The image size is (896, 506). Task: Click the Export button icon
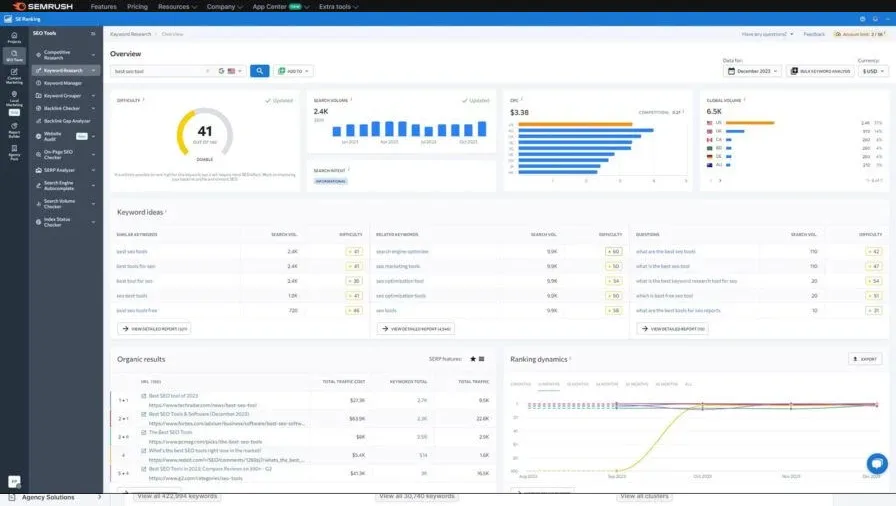point(855,359)
